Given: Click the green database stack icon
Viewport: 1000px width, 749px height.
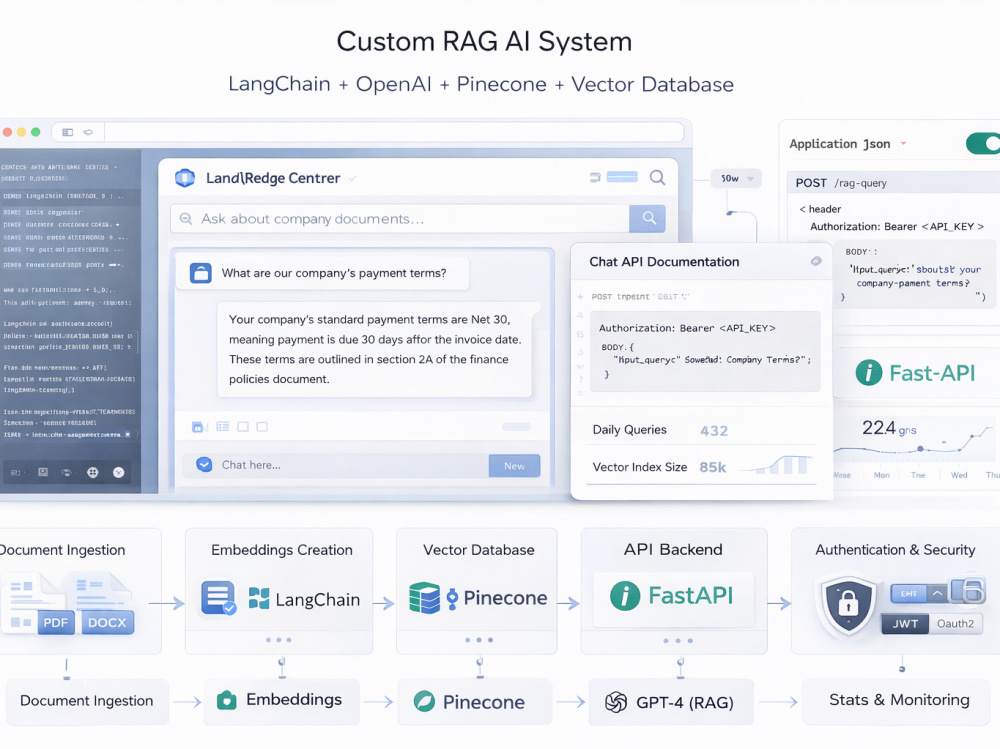Looking at the screenshot, I should tap(424, 598).
